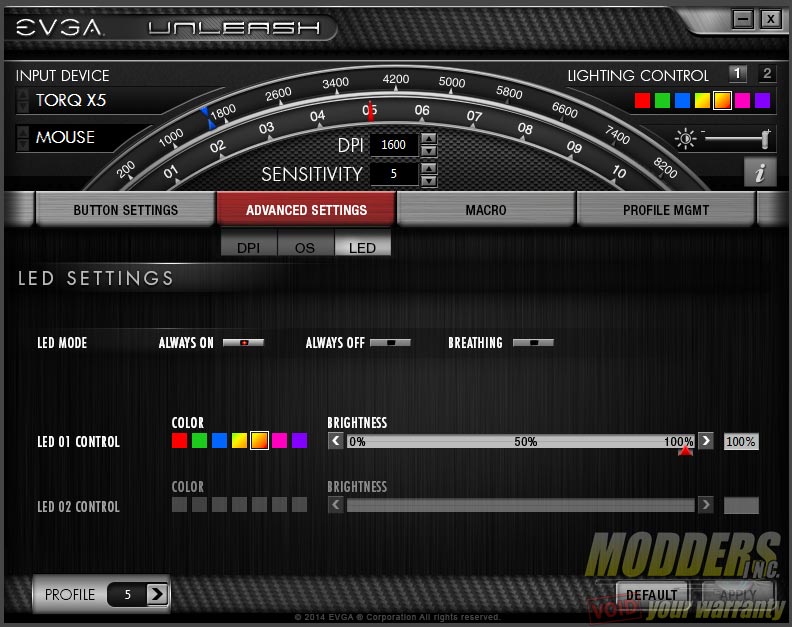This screenshot has height=627, width=792.
Task: Click sensitivity level 08 on dial
Action: [525, 128]
